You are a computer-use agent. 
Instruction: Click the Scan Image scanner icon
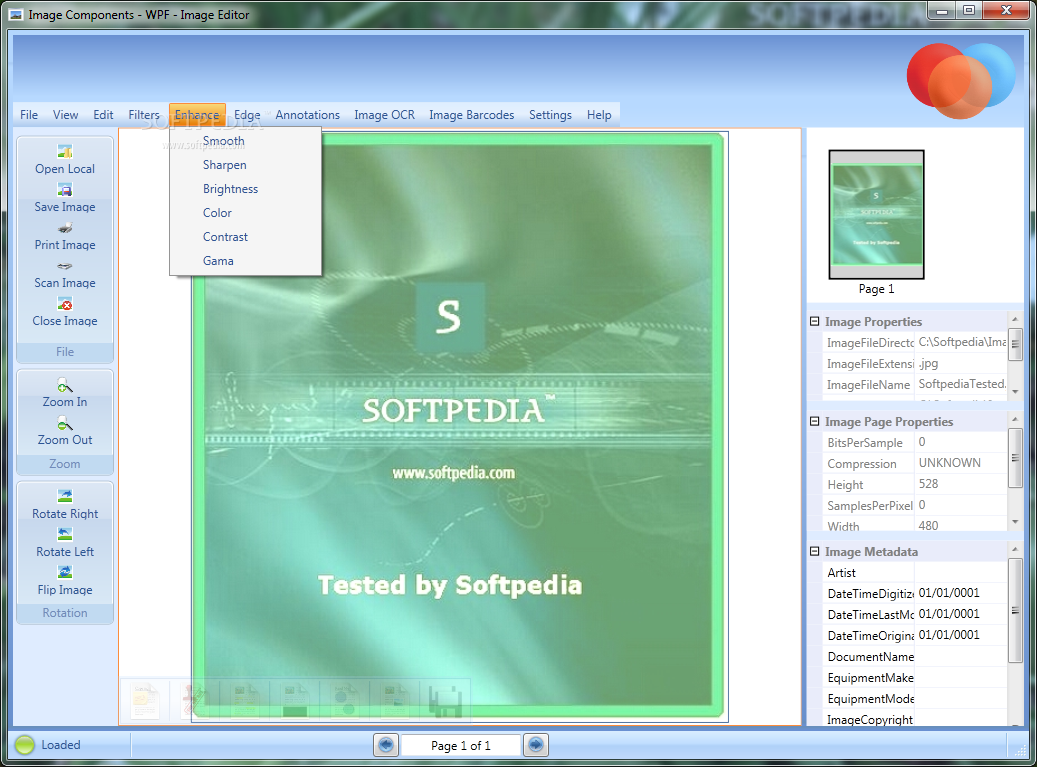pyautogui.click(x=65, y=266)
